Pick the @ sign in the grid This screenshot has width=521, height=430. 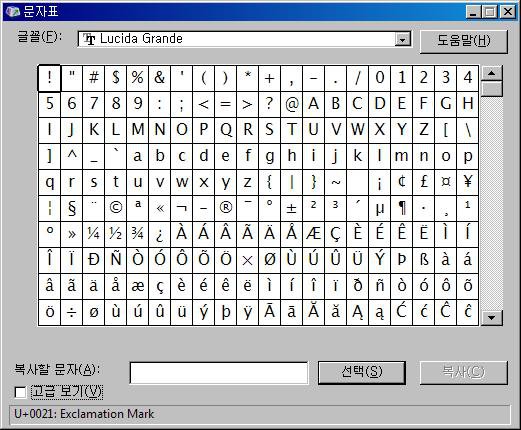[292, 104]
